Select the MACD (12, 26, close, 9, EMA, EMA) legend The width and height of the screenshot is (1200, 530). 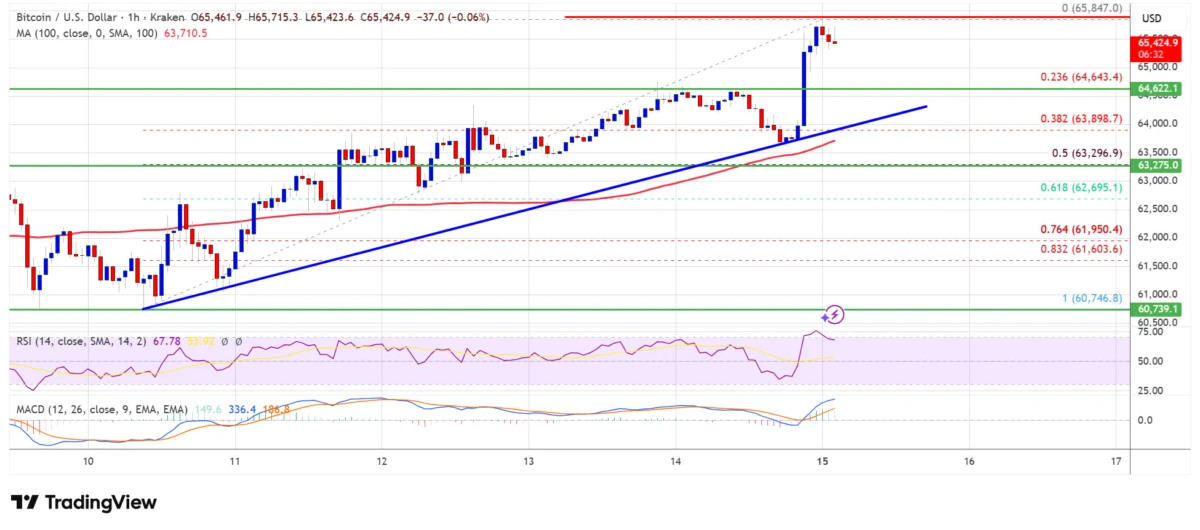click(x=101, y=410)
